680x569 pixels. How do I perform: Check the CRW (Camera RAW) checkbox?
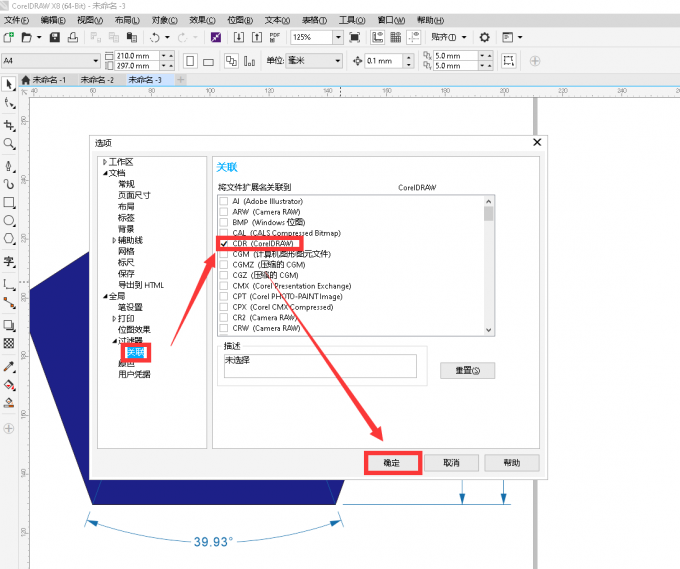point(224,328)
